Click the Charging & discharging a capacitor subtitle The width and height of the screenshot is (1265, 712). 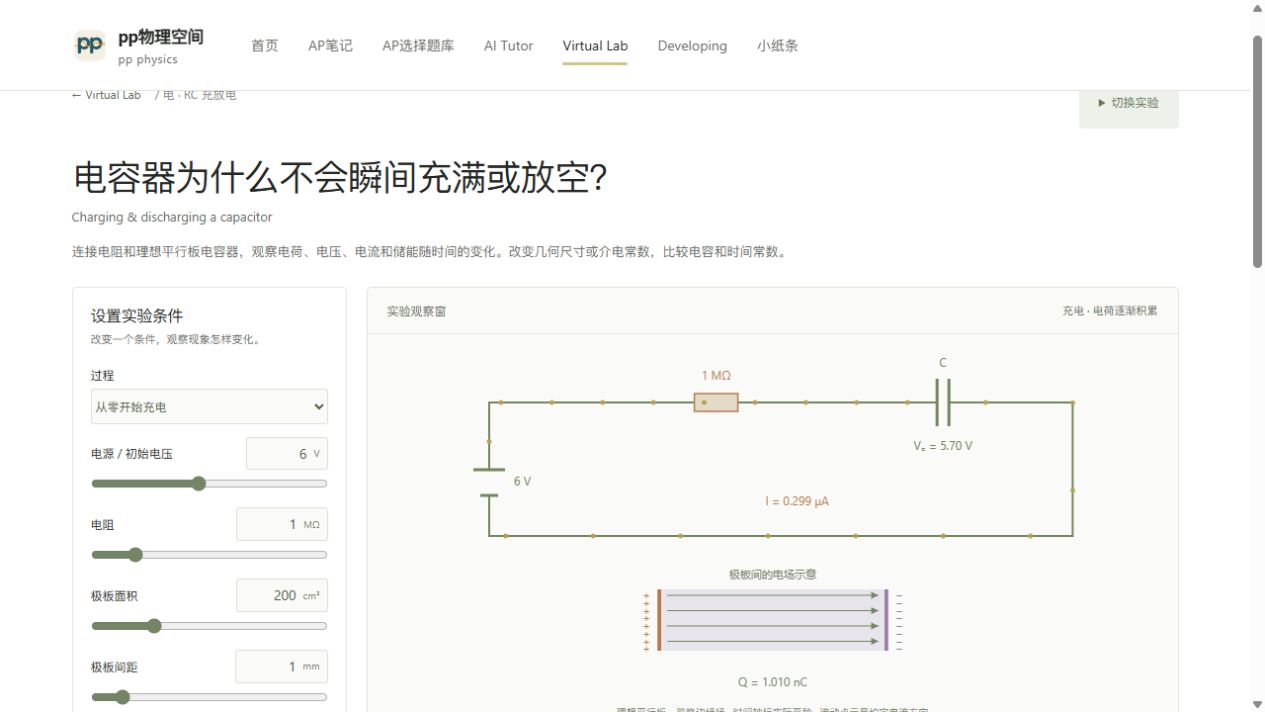tap(172, 217)
